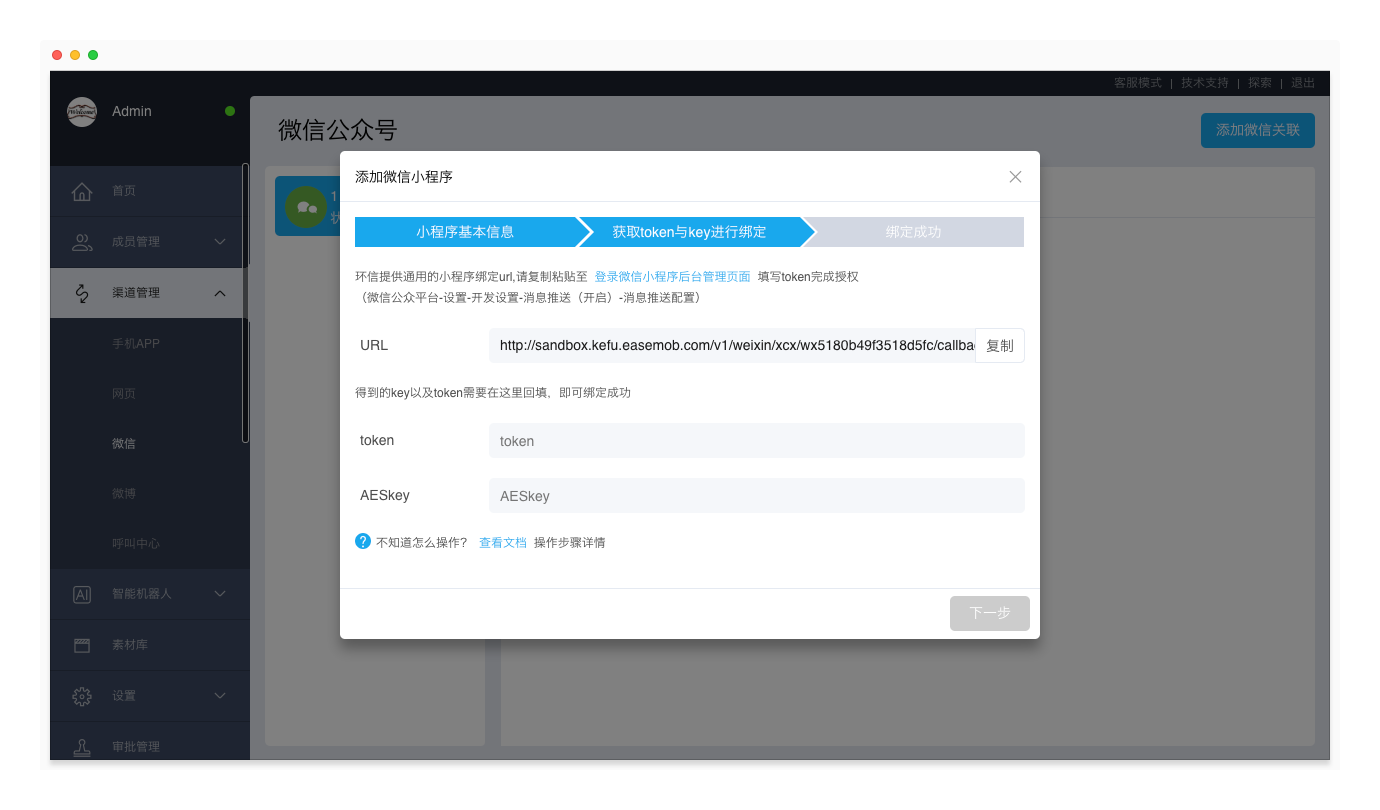Screen dimensions: 1380x810
Task: Click 客服模式 in top bar
Action: point(1138,83)
